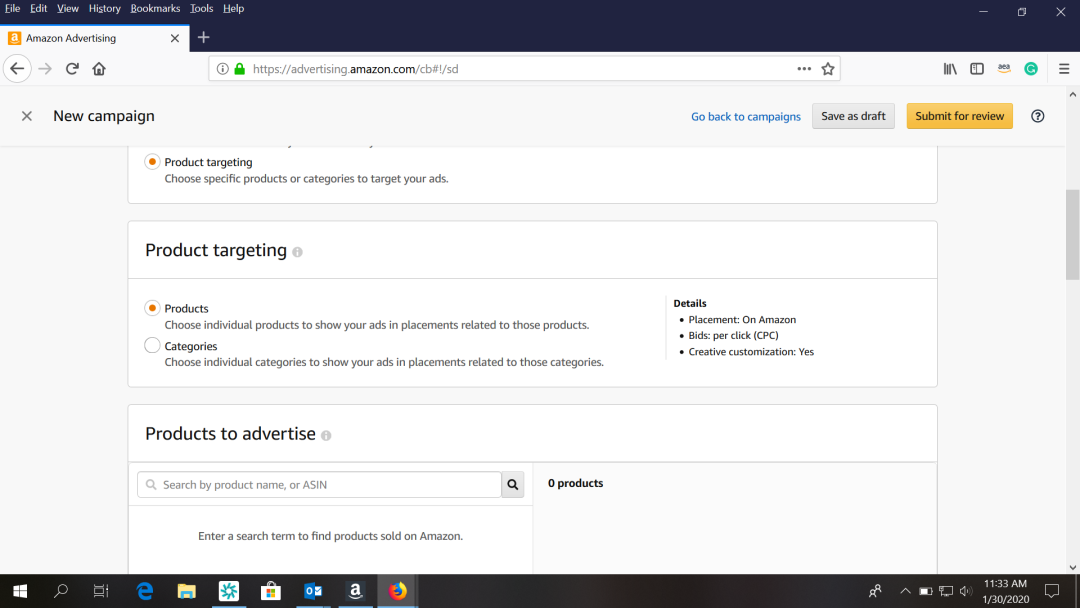1080x608 pixels.
Task: Open the Amazon app in the taskbar
Action: click(355, 591)
